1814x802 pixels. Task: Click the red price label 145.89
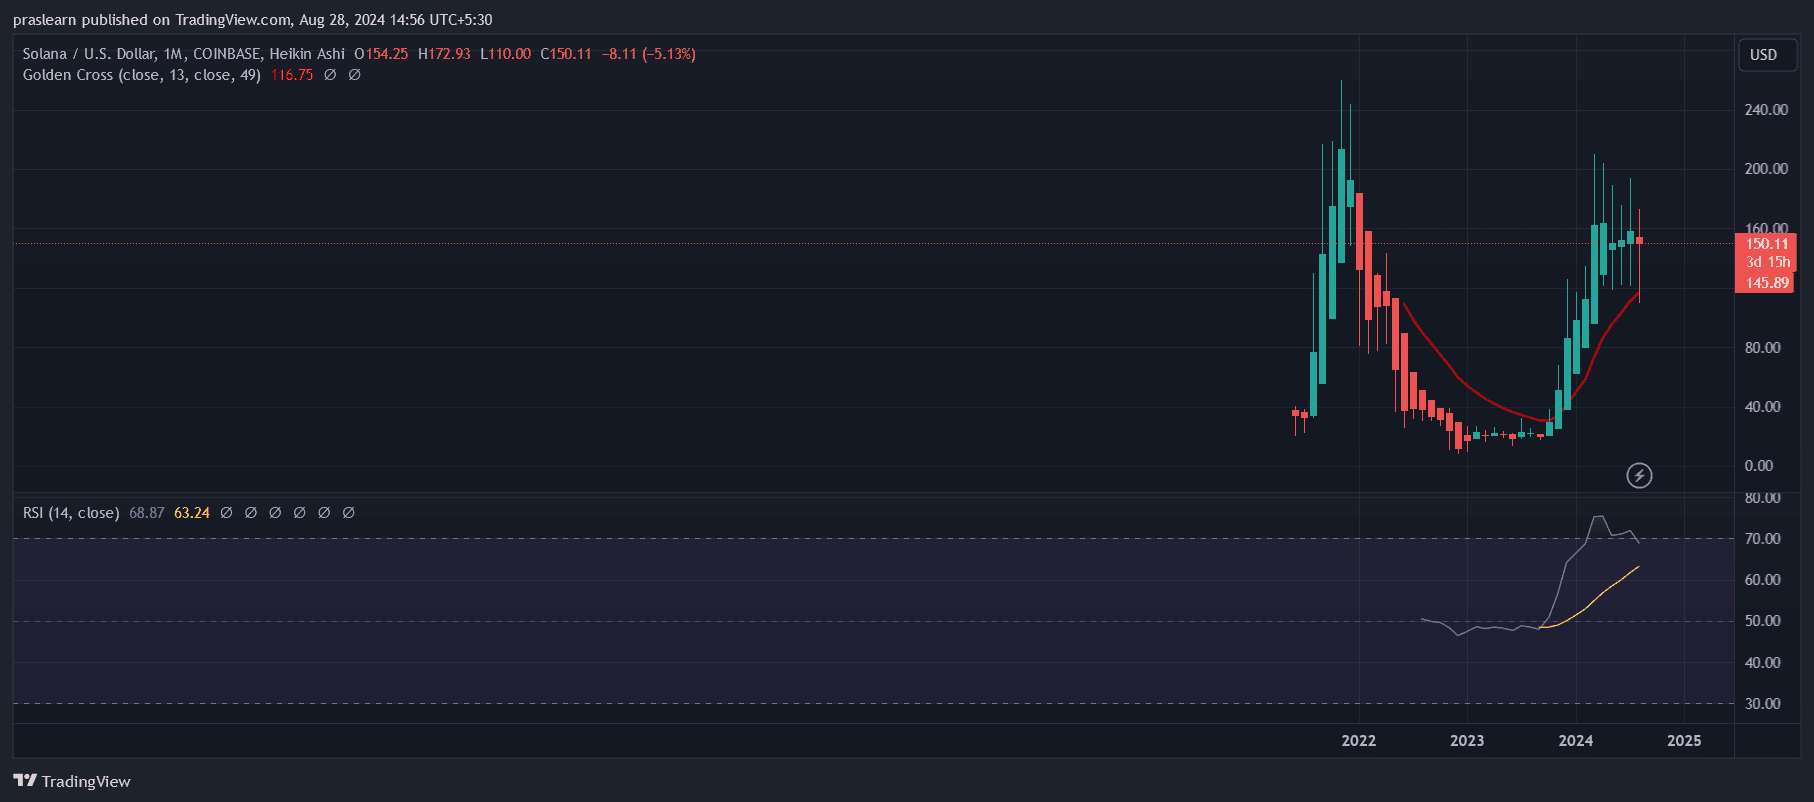1767,283
